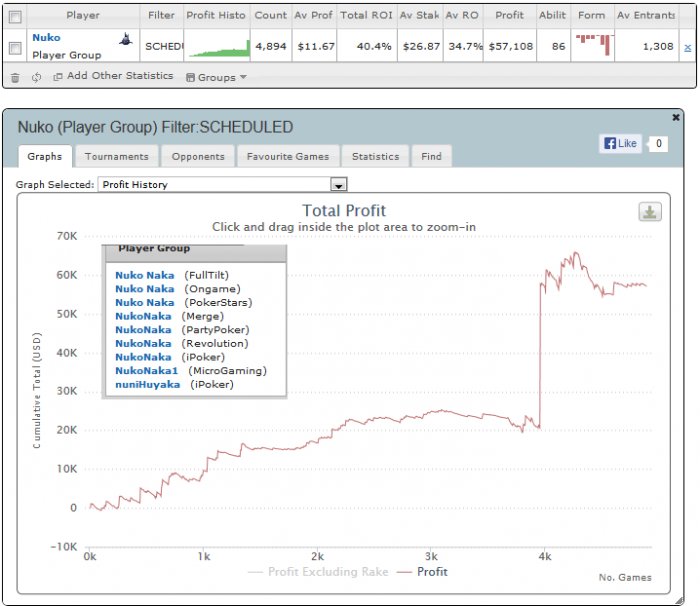
Task: Open NukoNaka1 (MicroGaming) link
Action: (x=146, y=371)
